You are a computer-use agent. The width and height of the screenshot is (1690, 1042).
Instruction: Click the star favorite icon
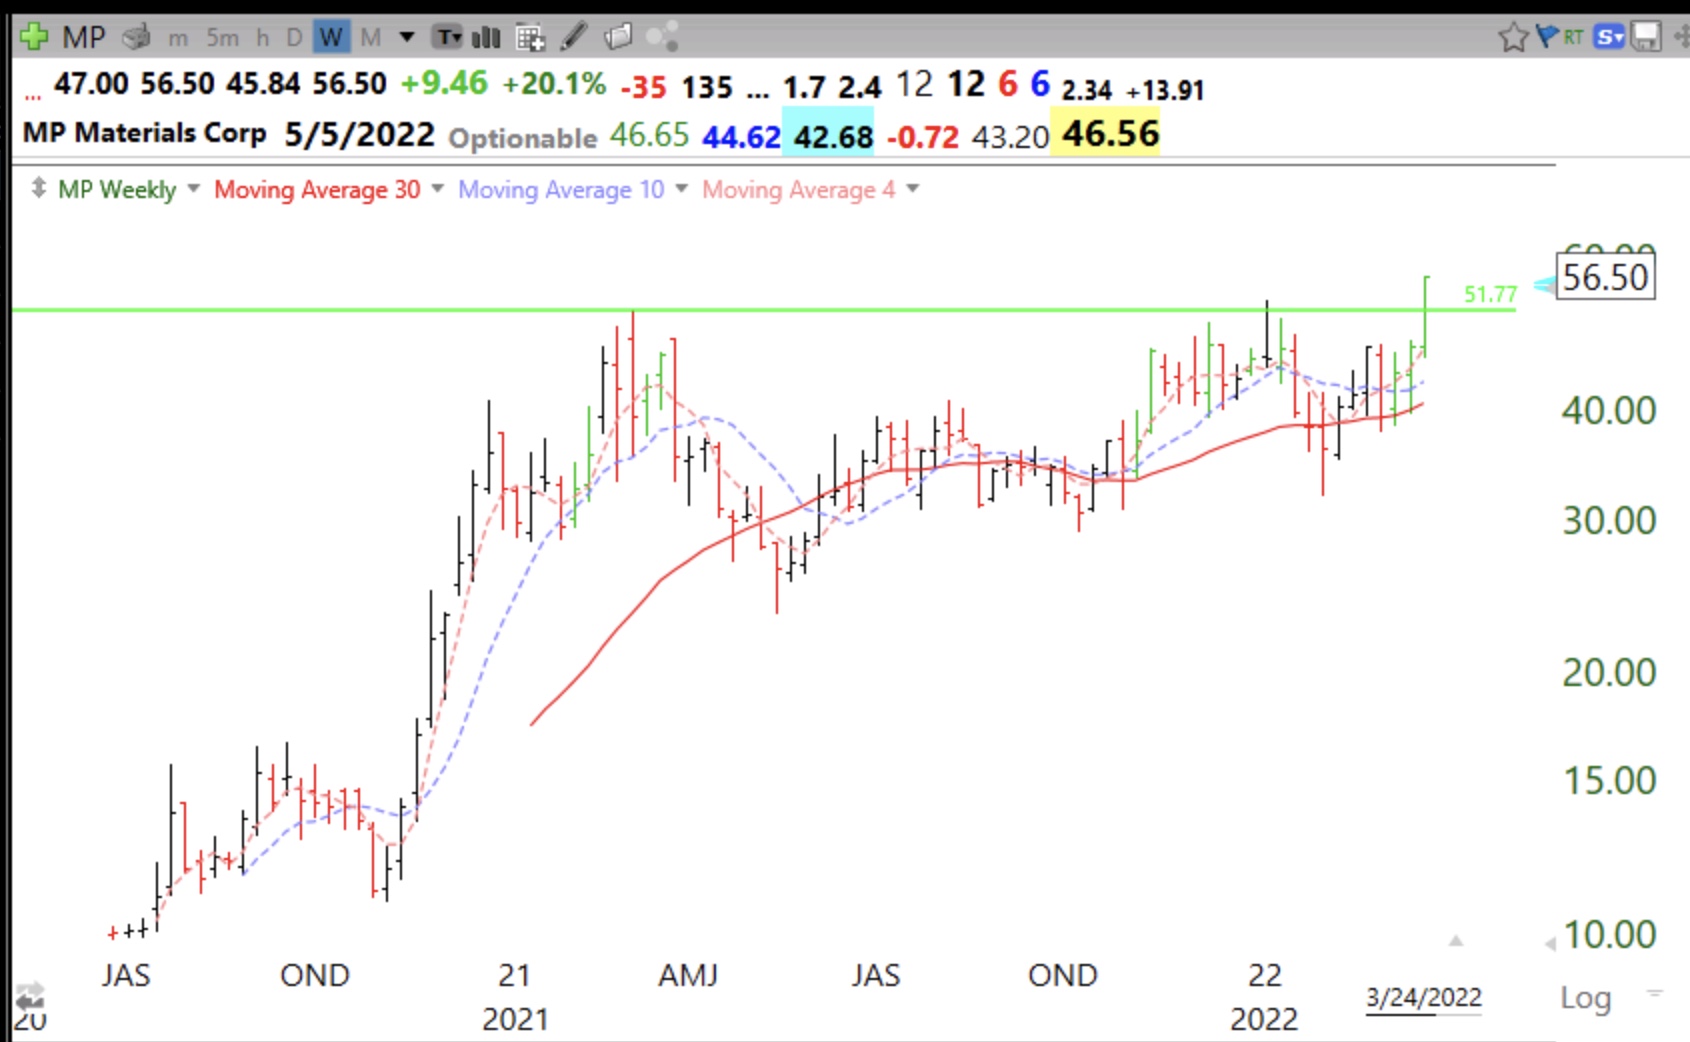click(x=1513, y=38)
